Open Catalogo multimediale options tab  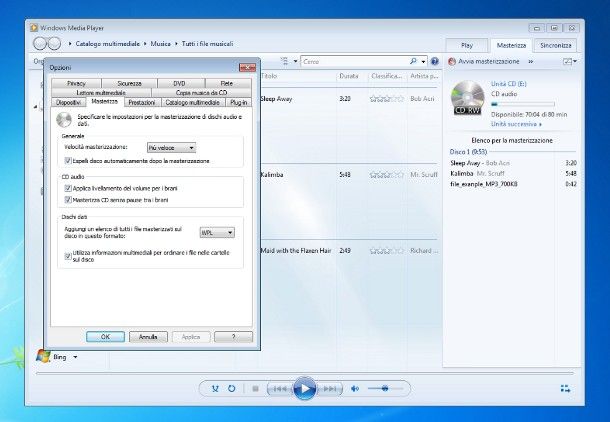(193, 102)
